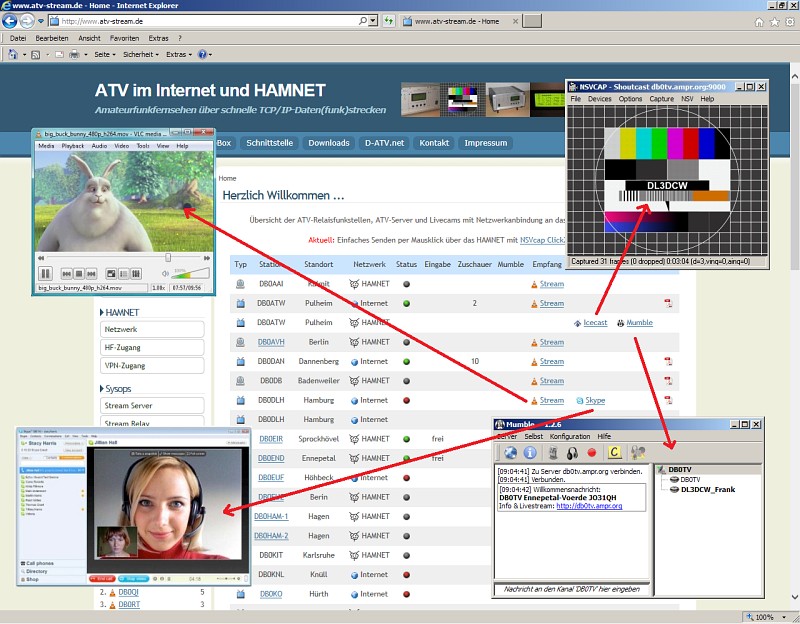Screen dimensions: 800x624
Task: Mute VLC with the speaker icon
Action: pos(165,274)
